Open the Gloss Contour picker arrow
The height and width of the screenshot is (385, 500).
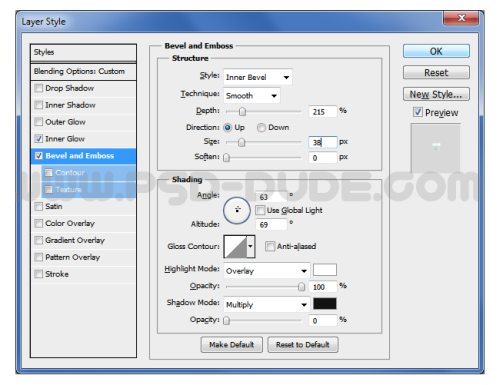pos(251,246)
